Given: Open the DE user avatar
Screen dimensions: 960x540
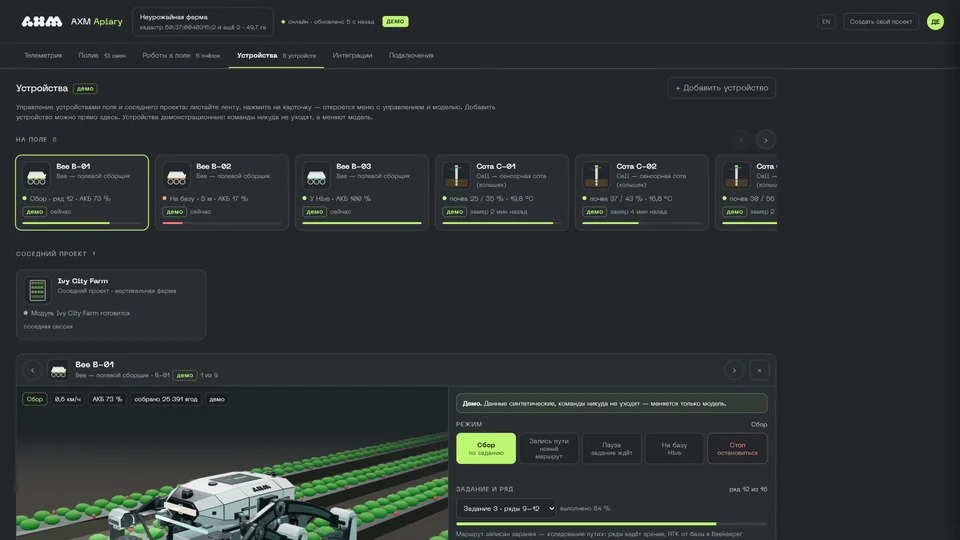Looking at the screenshot, I should click(x=935, y=21).
